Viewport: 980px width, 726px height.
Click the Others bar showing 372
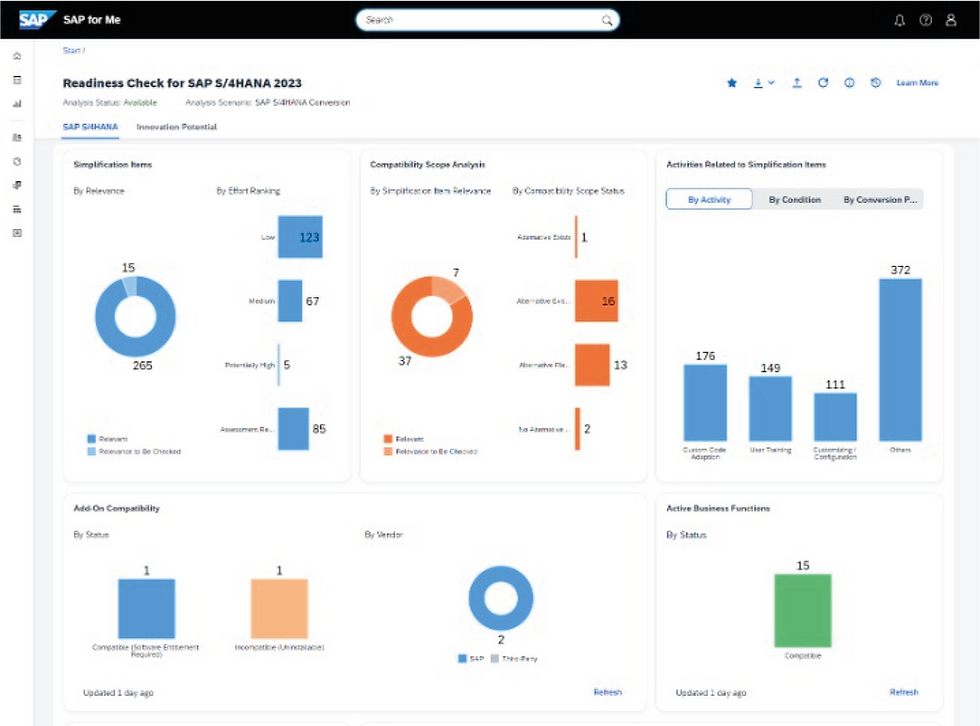click(900, 360)
